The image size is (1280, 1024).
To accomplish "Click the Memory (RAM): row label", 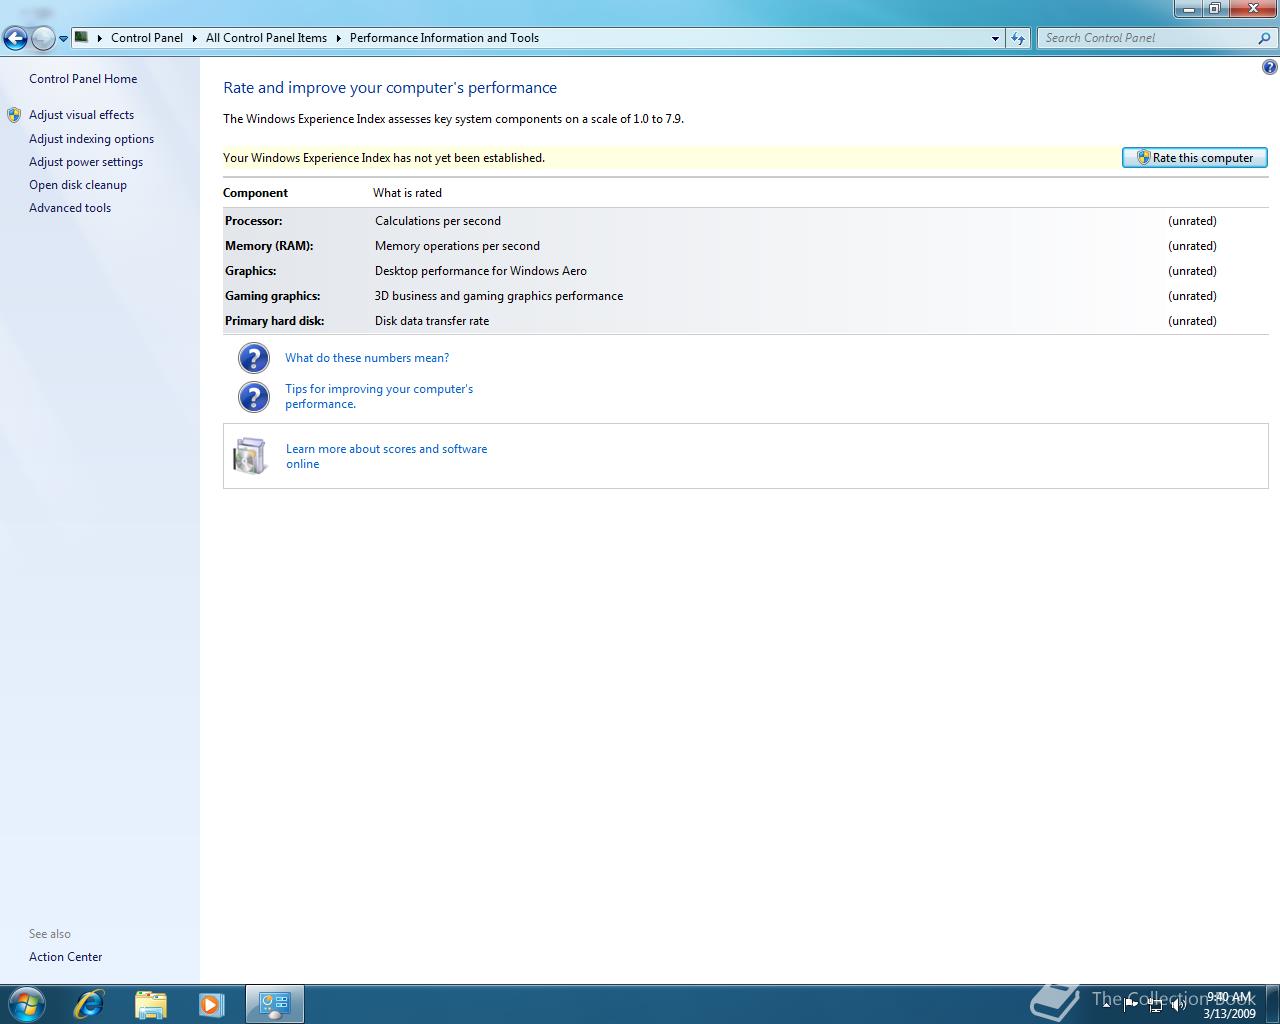I will click(269, 246).
